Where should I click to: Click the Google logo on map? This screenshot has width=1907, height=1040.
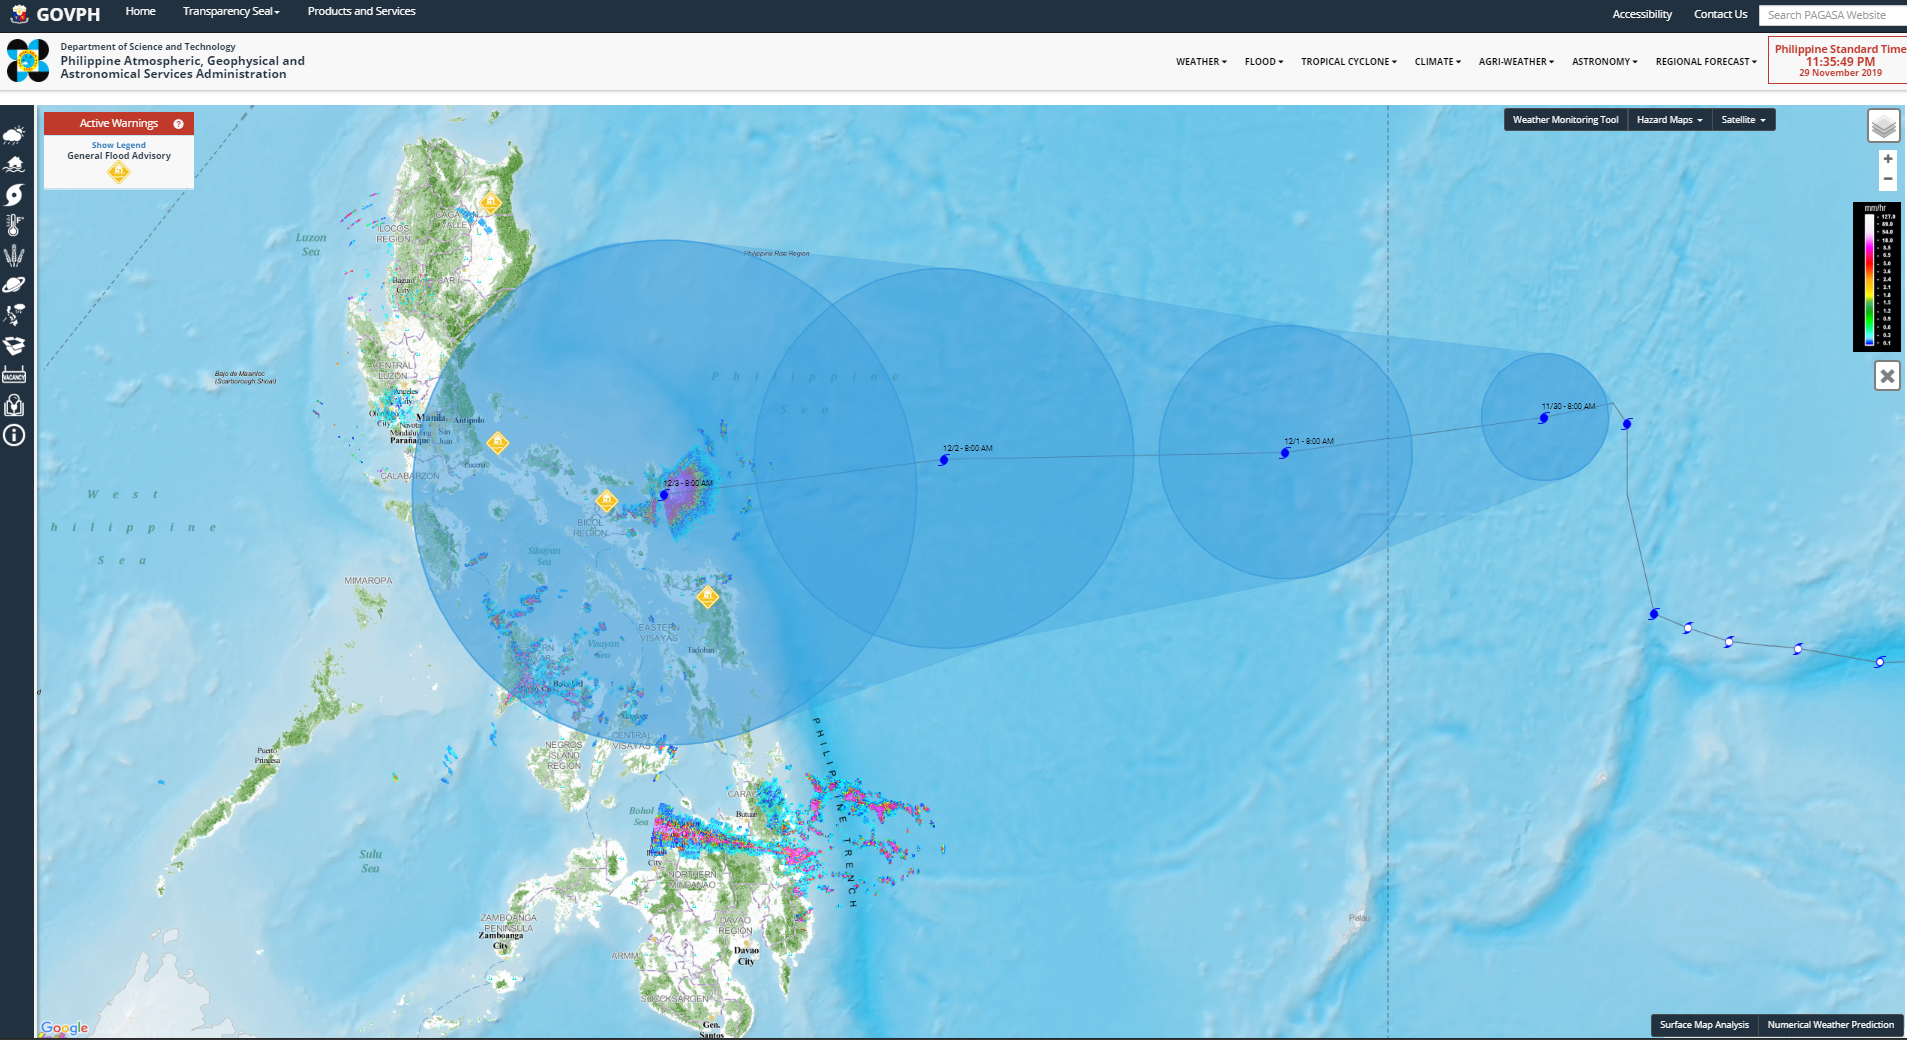(x=65, y=1028)
